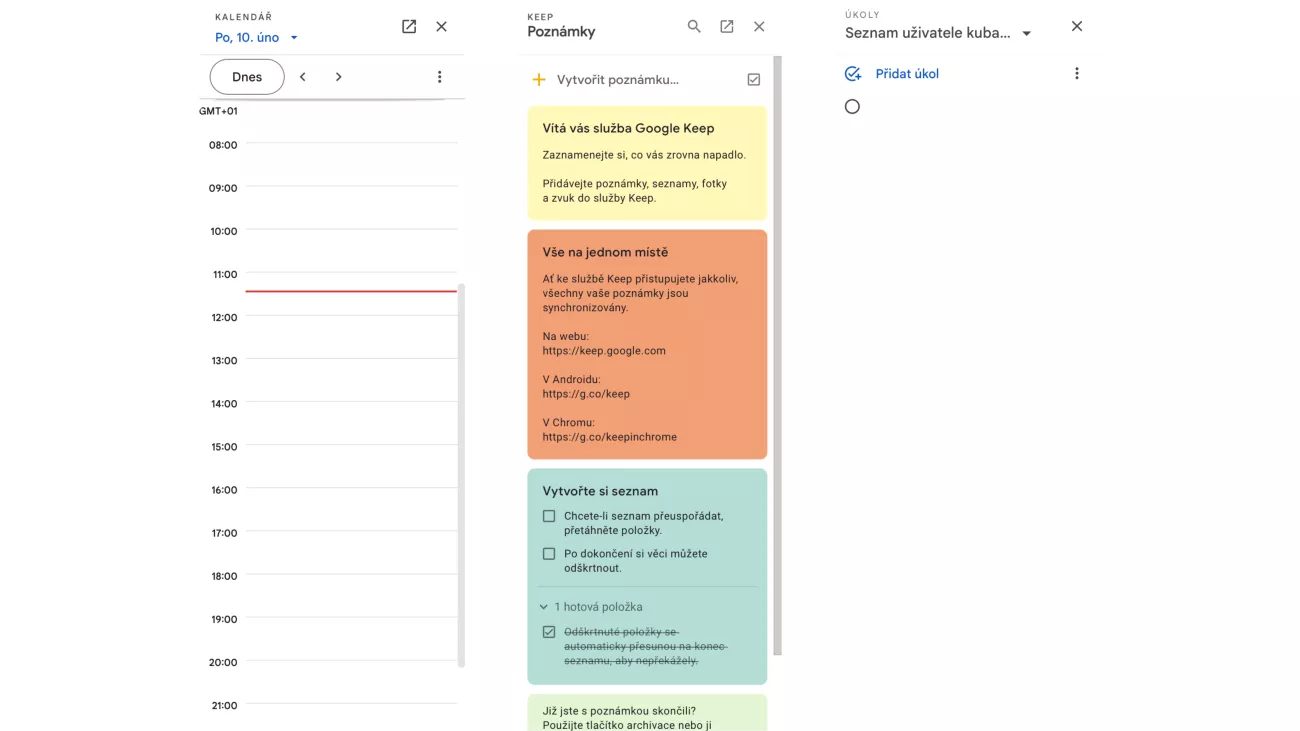The width and height of the screenshot is (1300, 731).
Task: Open calendar more options menu
Action: 439,77
